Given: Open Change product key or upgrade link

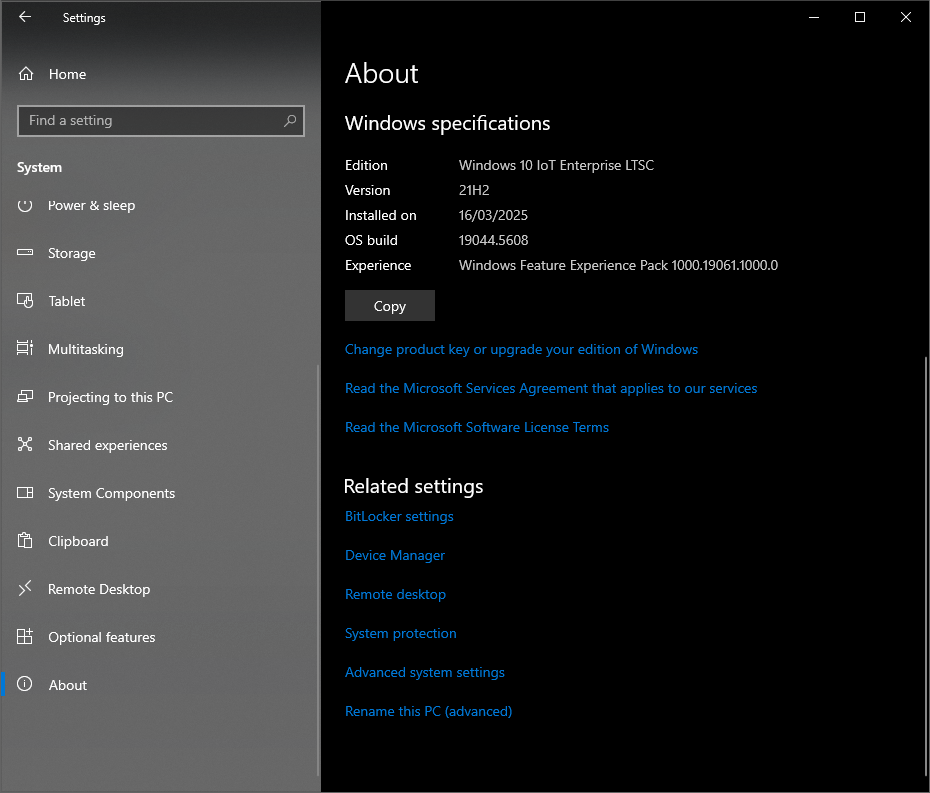Looking at the screenshot, I should tap(521, 349).
